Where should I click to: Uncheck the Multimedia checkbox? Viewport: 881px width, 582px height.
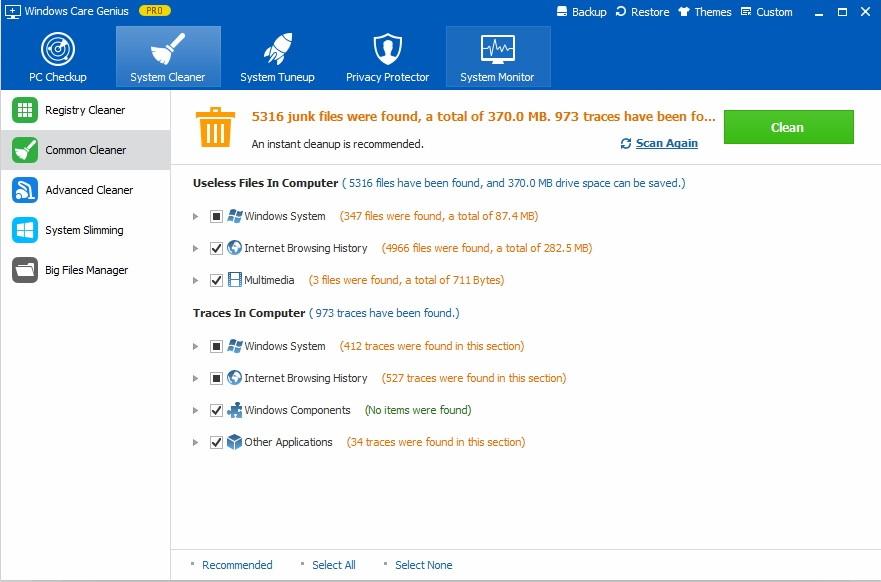(216, 280)
